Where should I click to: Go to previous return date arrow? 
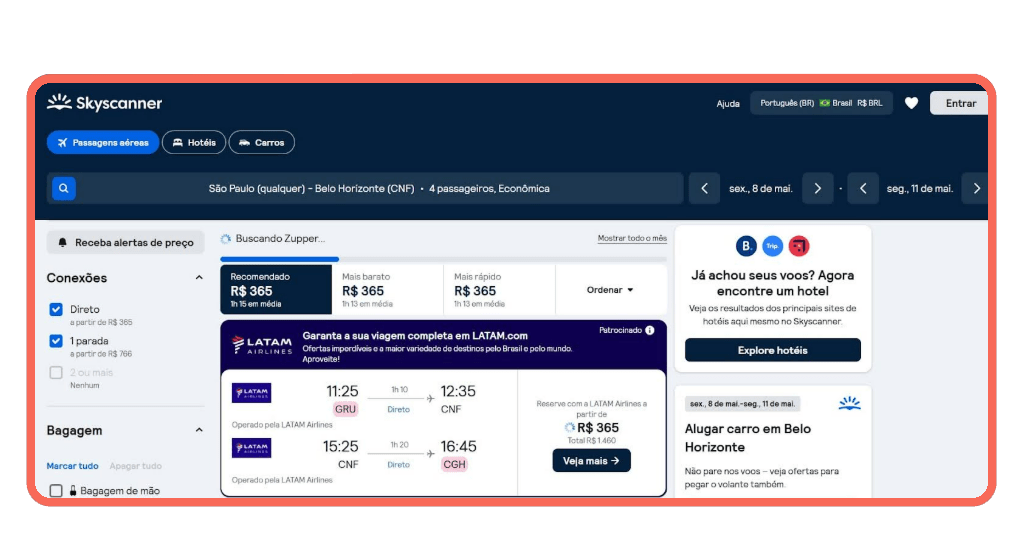(x=862, y=188)
